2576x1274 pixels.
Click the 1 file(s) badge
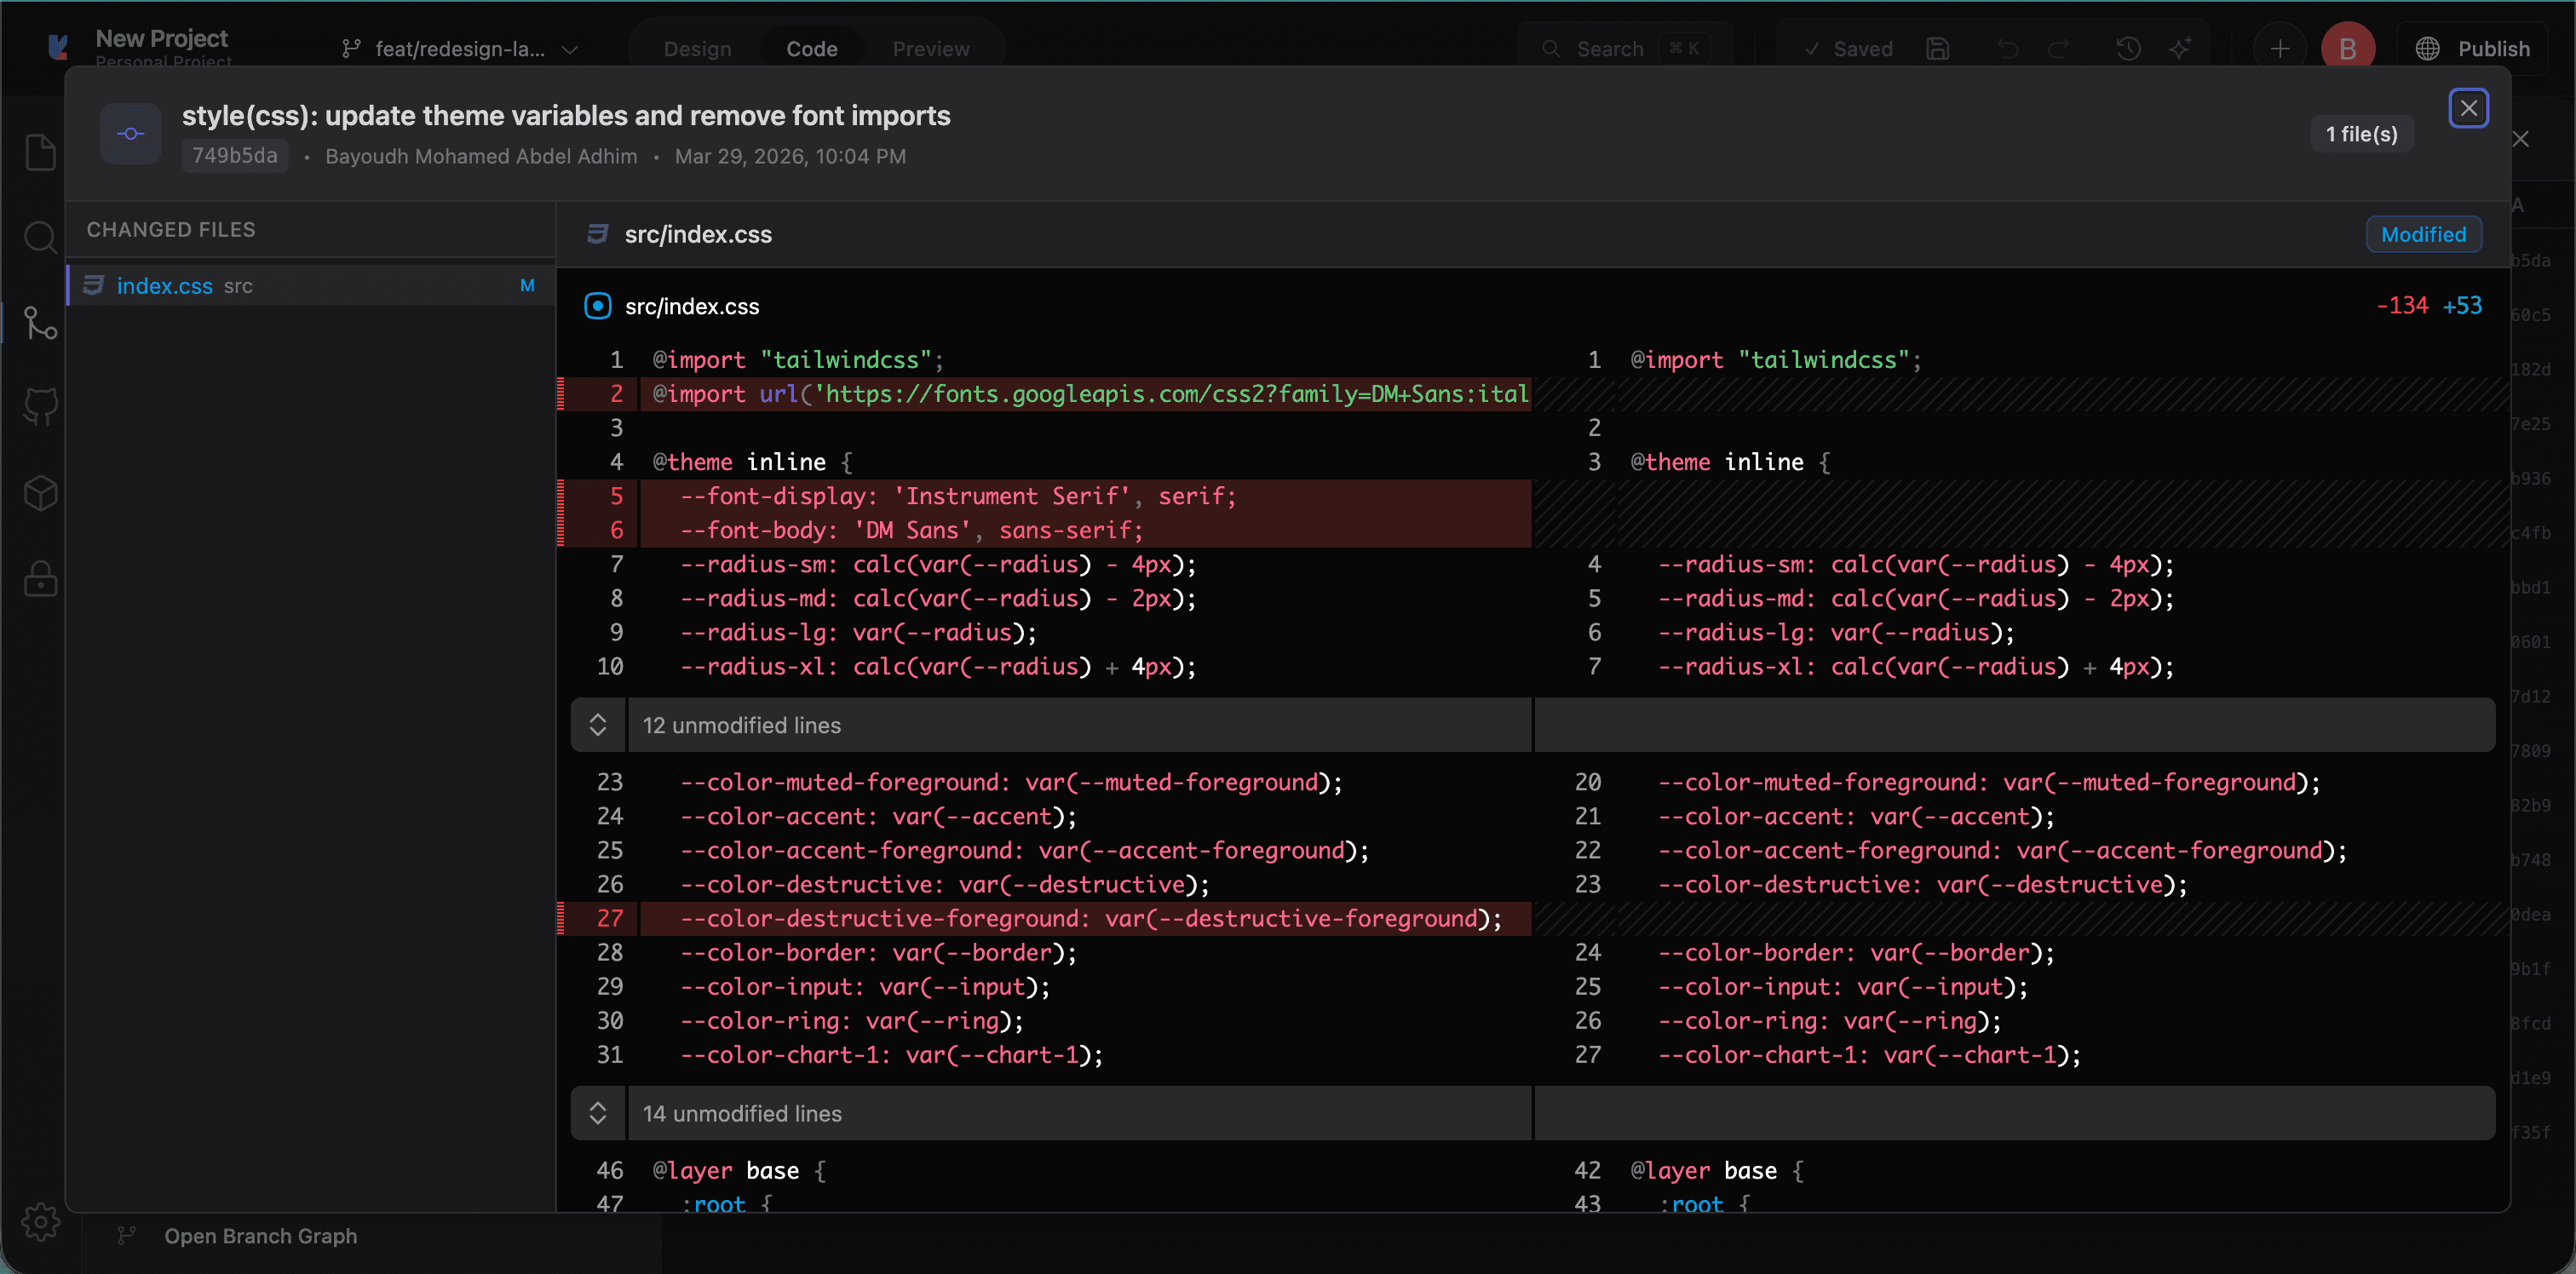coord(2362,134)
